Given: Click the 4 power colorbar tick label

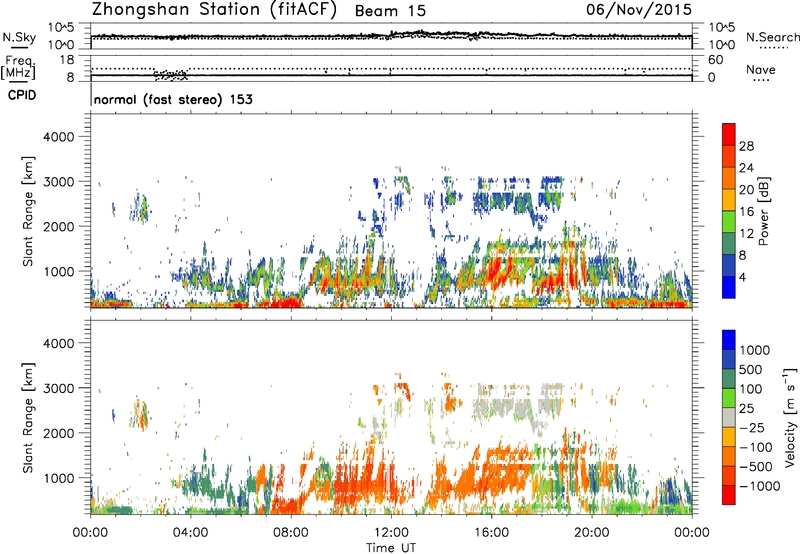Looking at the screenshot, I should 742,277.
